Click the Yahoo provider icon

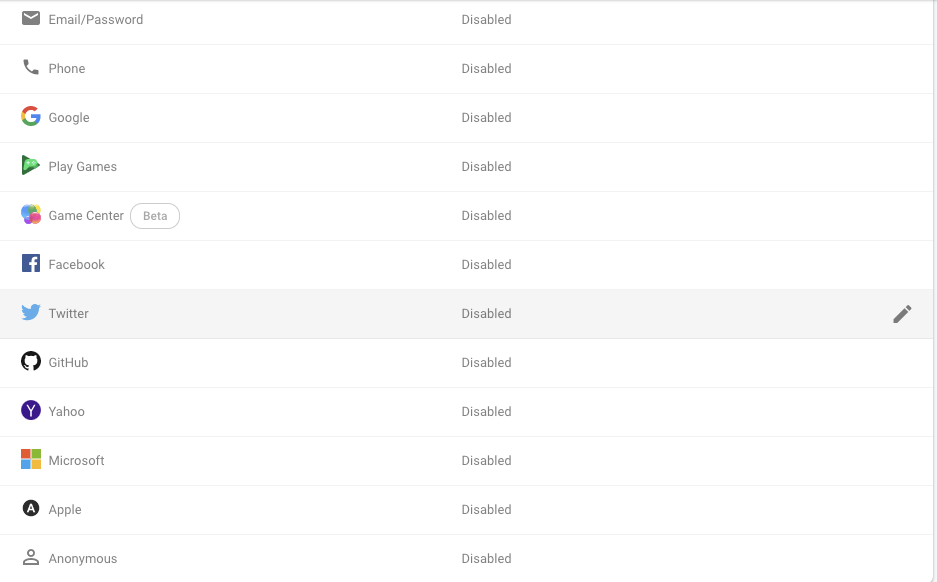point(30,411)
